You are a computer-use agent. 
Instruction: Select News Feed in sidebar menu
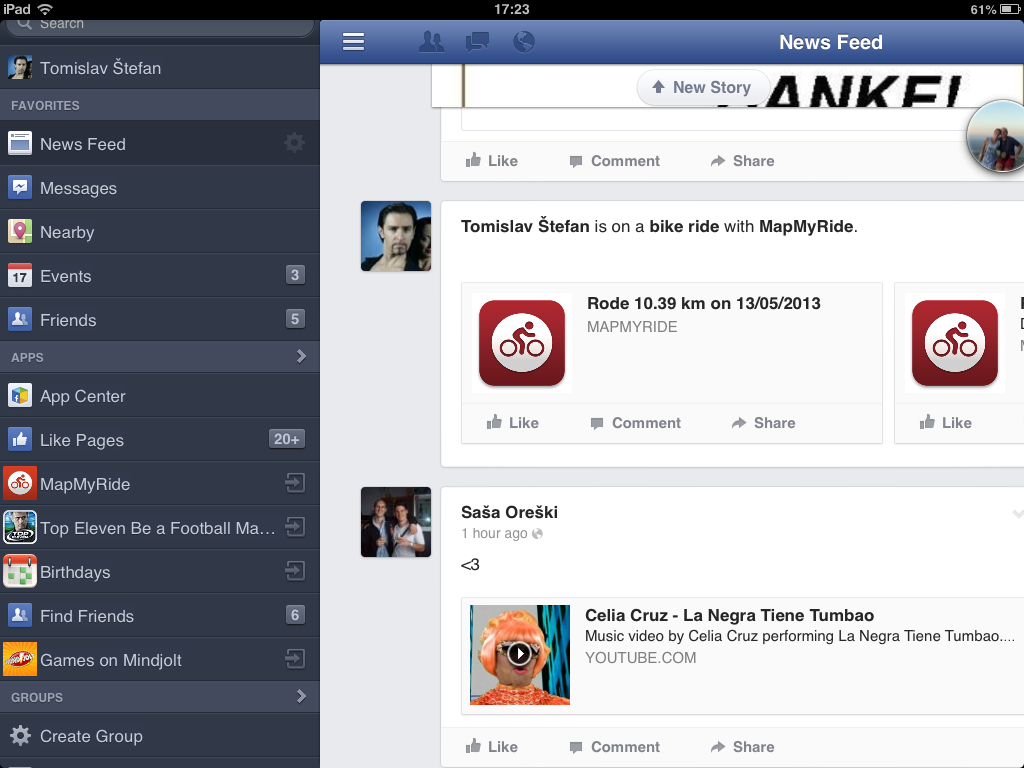point(160,144)
